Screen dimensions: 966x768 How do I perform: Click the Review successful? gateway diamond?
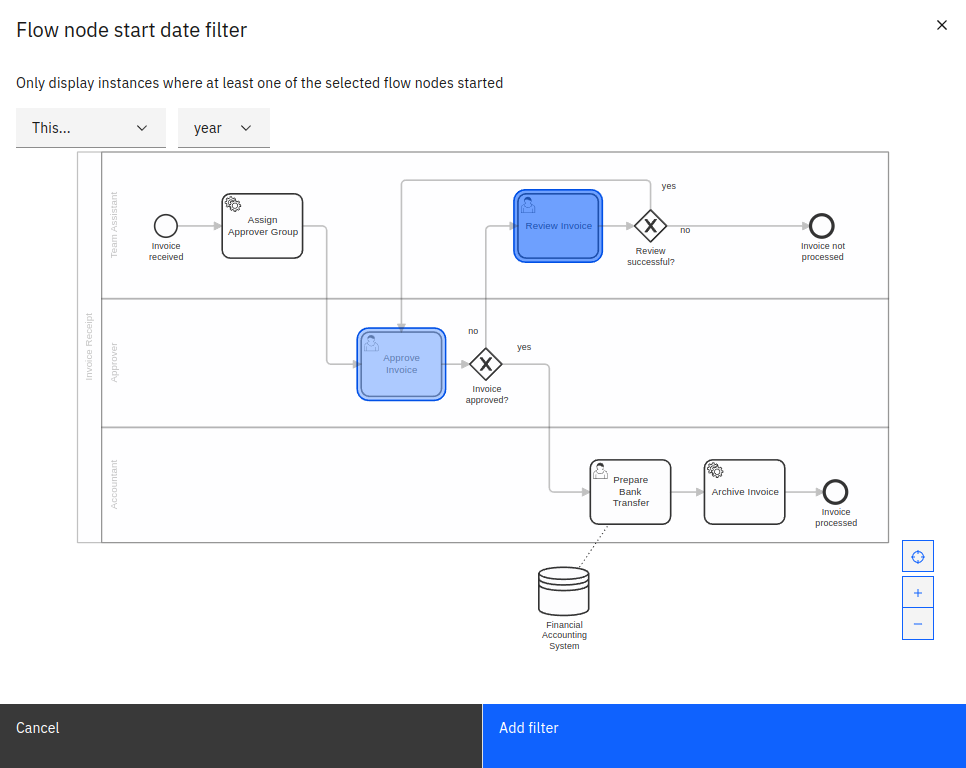click(652, 226)
